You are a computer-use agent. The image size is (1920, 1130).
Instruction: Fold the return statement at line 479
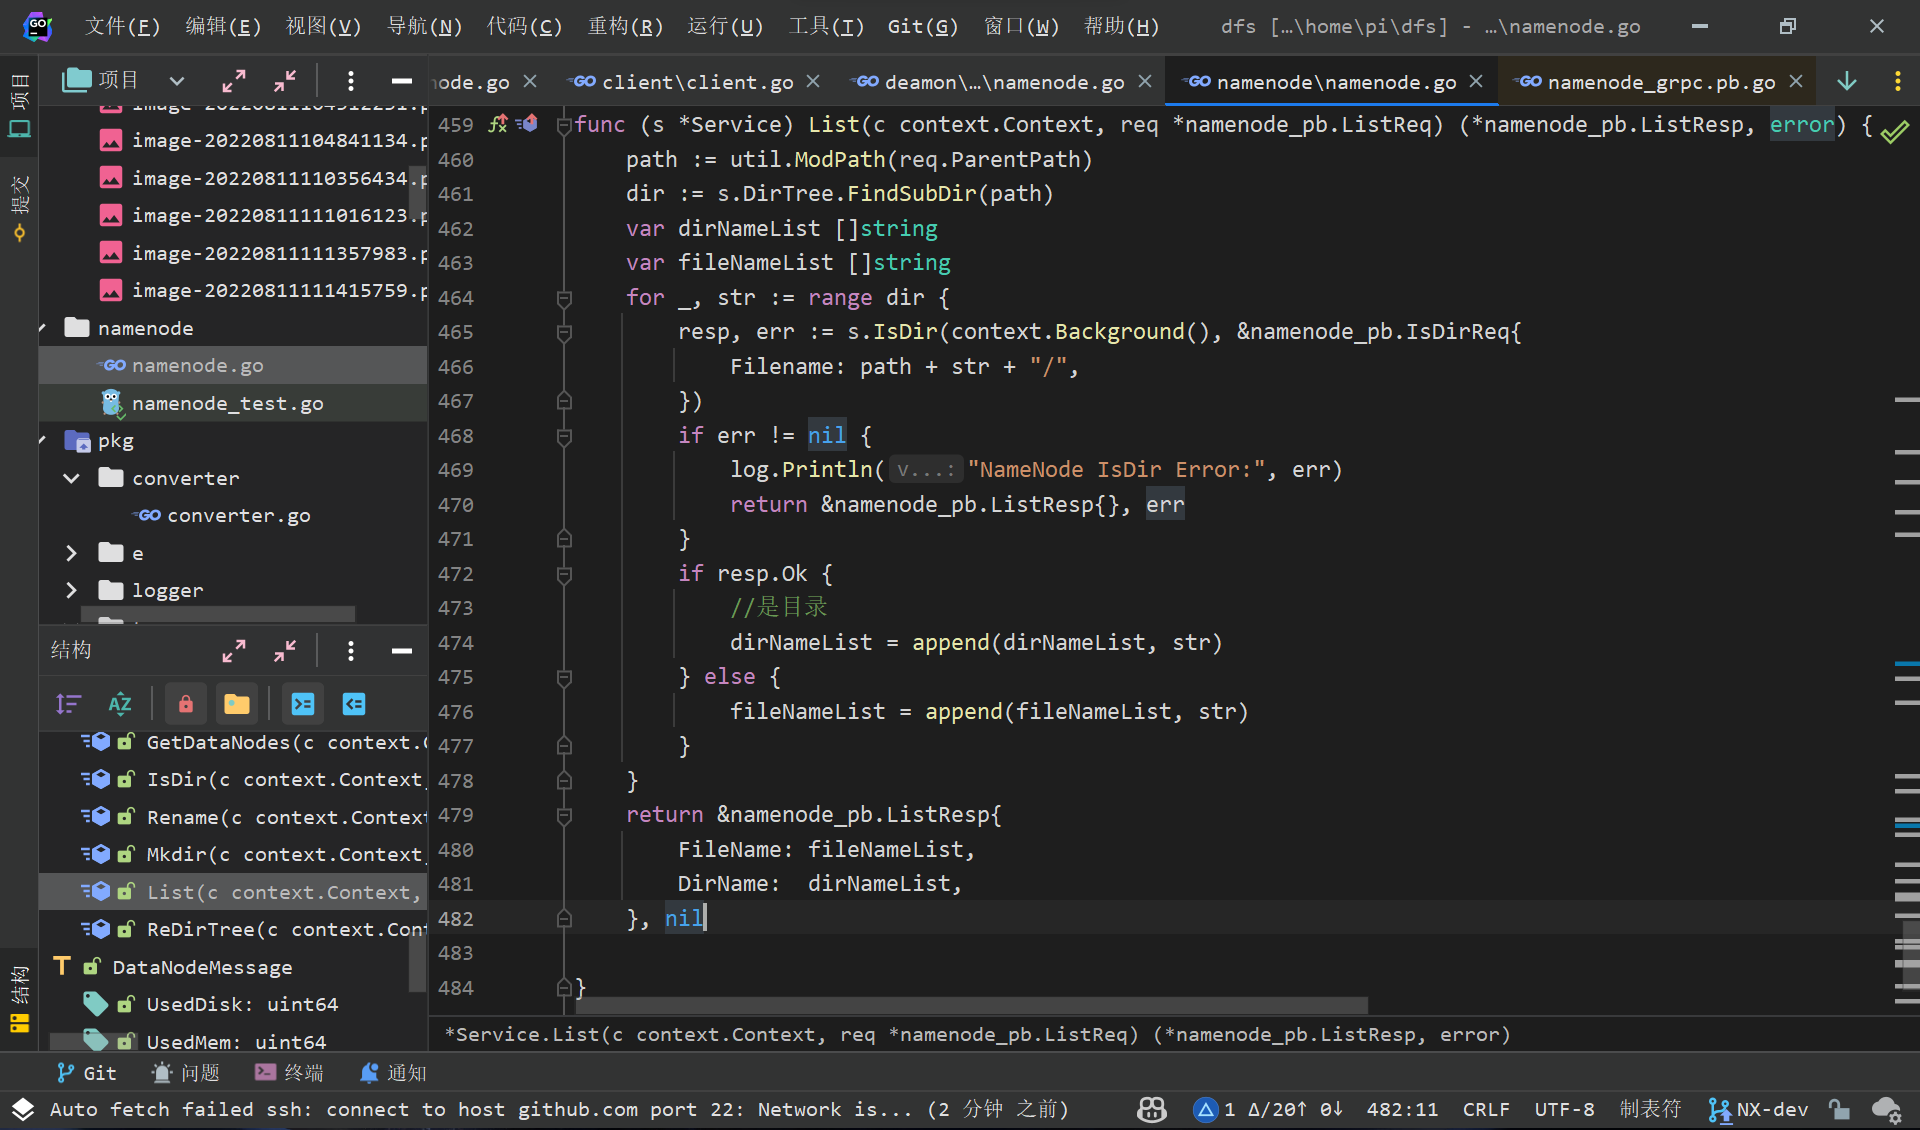tap(564, 815)
